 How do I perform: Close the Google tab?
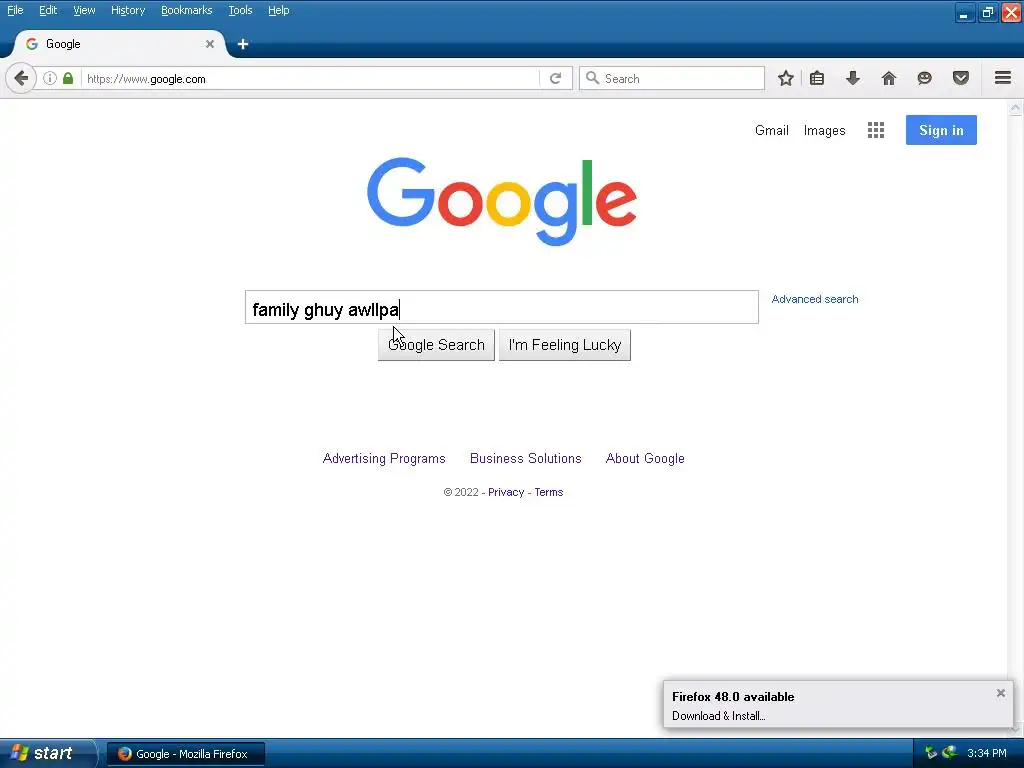(210, 44)
